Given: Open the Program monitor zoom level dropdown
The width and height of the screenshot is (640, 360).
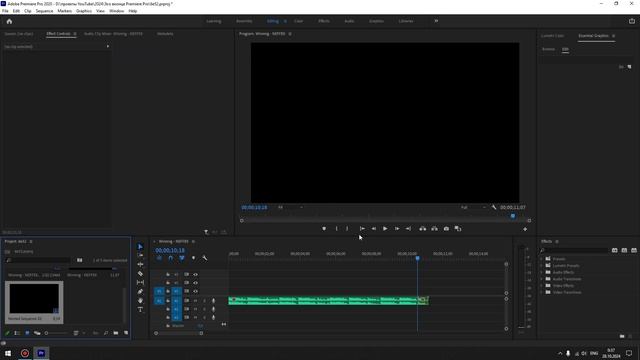Looking at the screenshot, I should tap(291, 207).
